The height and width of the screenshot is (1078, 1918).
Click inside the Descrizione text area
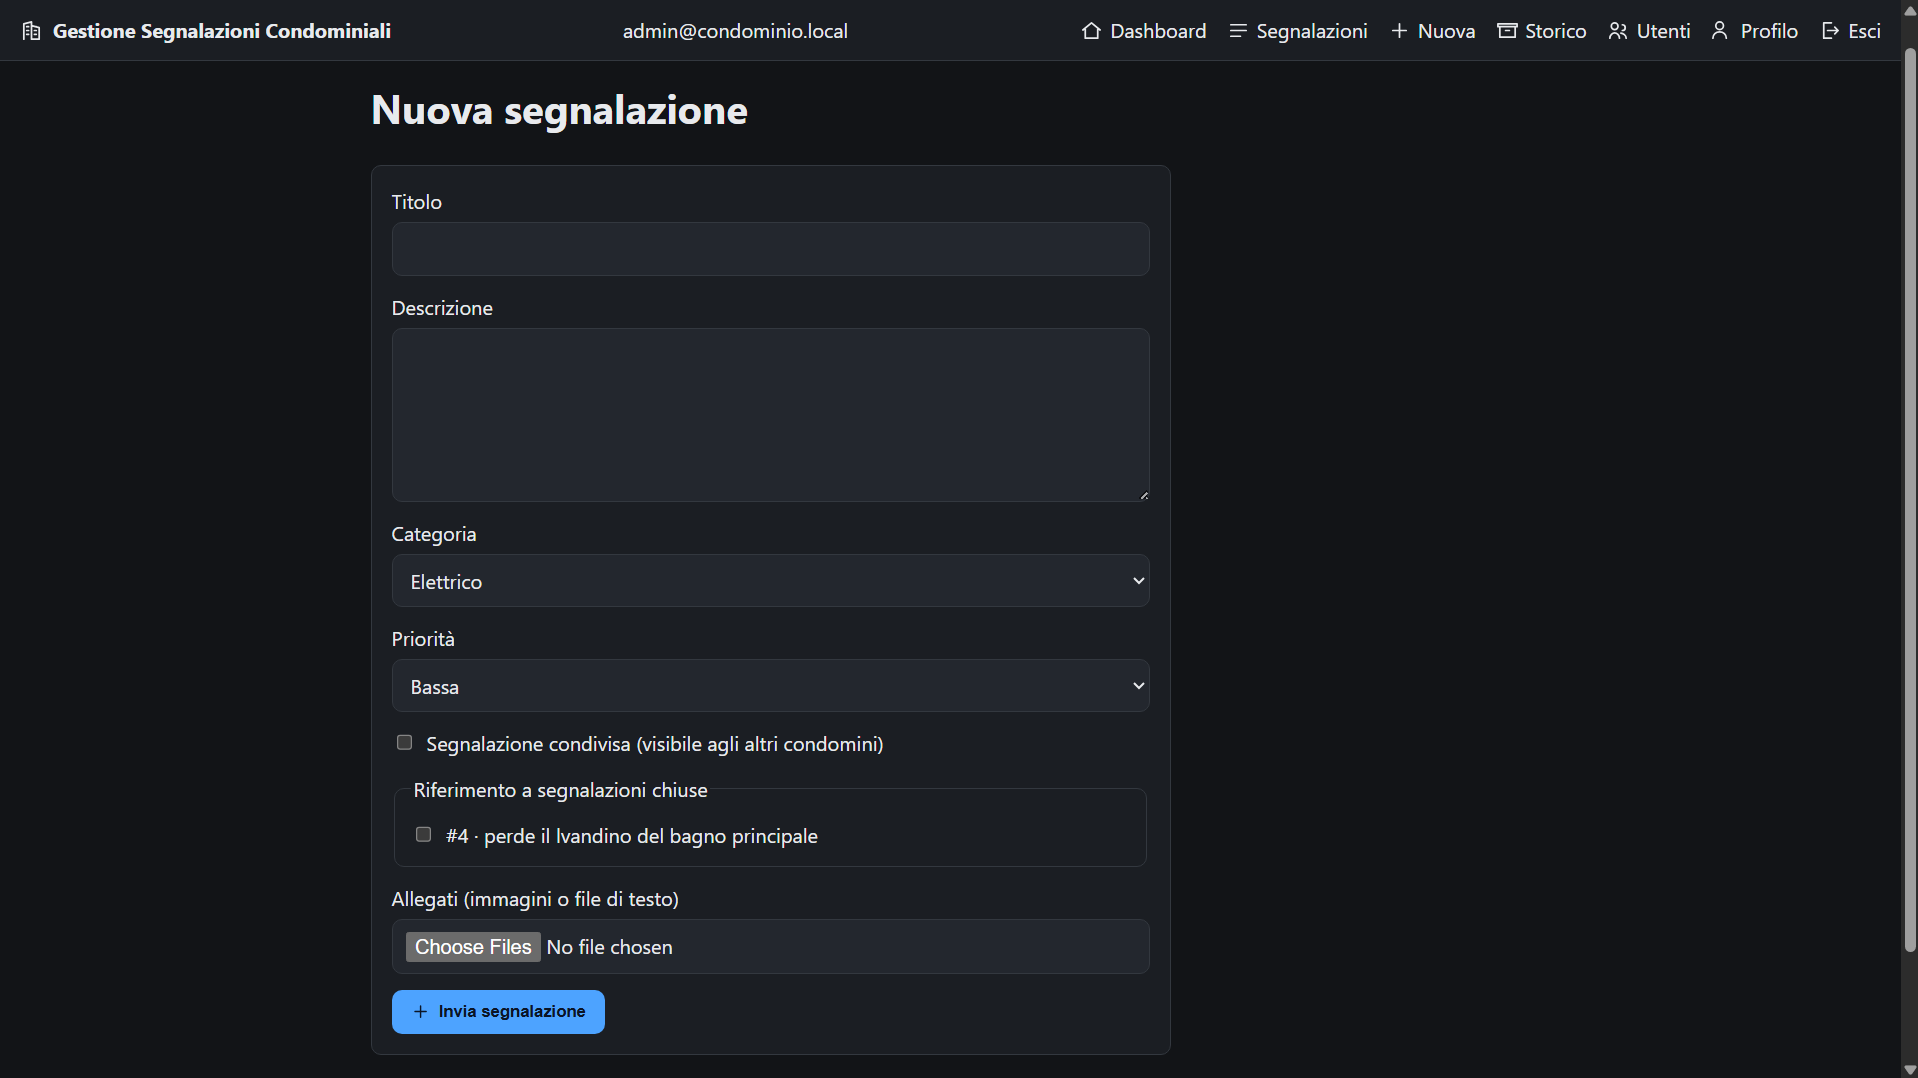[770, 415]
